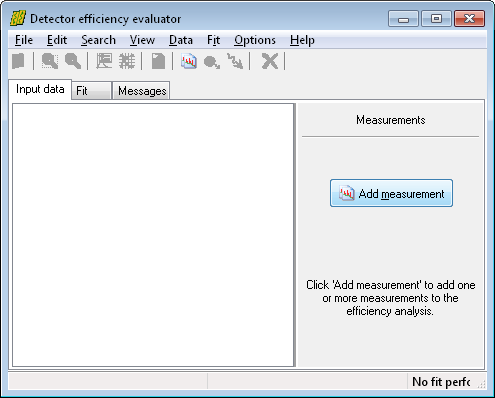The width and height of the screenshot is (495, 398).
Task: Click the plain magnifier zoom toolbar icon
Action: (x=73, y=61)
